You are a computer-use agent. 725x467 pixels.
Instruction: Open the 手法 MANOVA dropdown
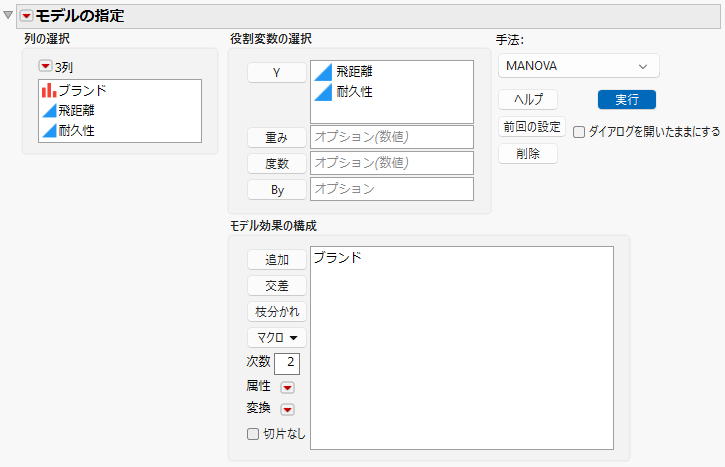click(578, 66)
